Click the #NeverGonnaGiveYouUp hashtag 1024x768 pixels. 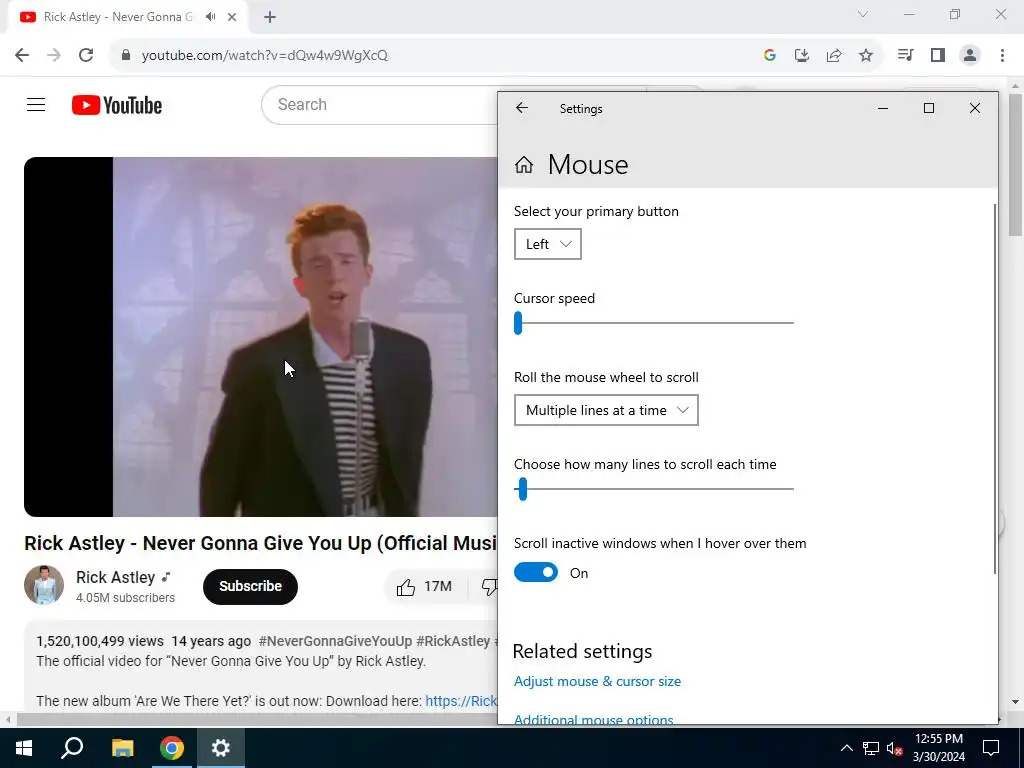[335, 641]
